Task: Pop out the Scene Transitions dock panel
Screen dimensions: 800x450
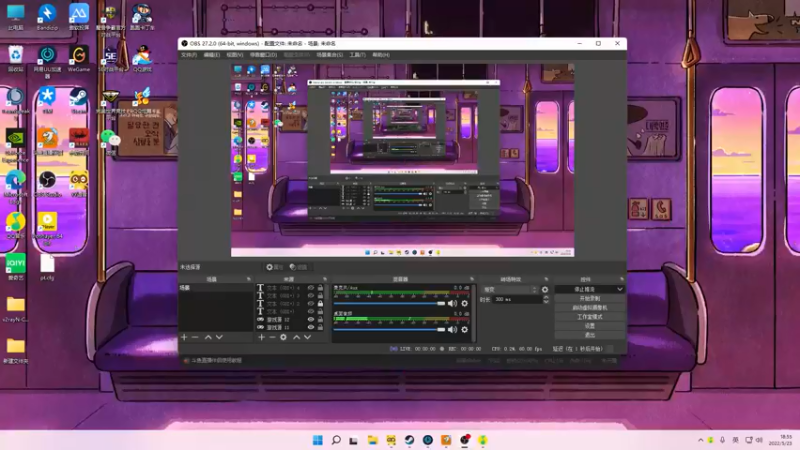Action: (546, 279)
